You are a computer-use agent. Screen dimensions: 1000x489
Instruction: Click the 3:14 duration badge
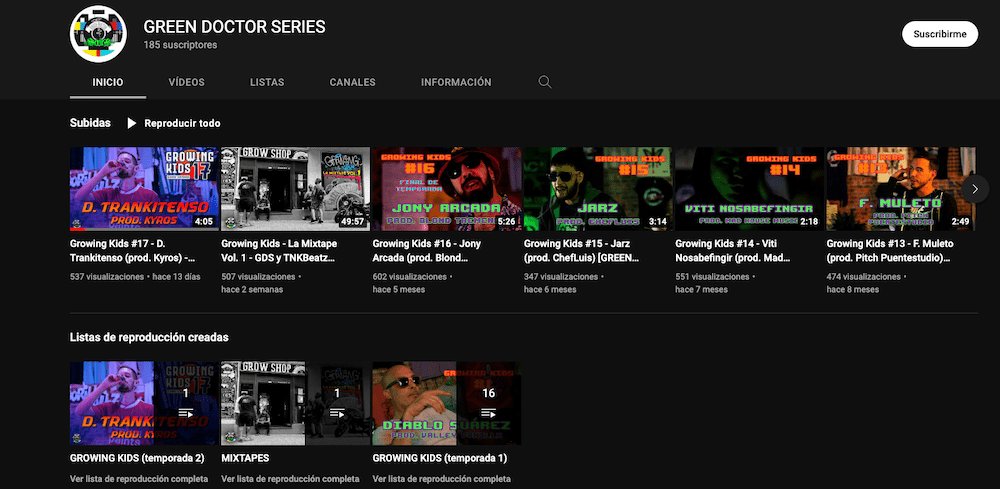click(657, 222)
